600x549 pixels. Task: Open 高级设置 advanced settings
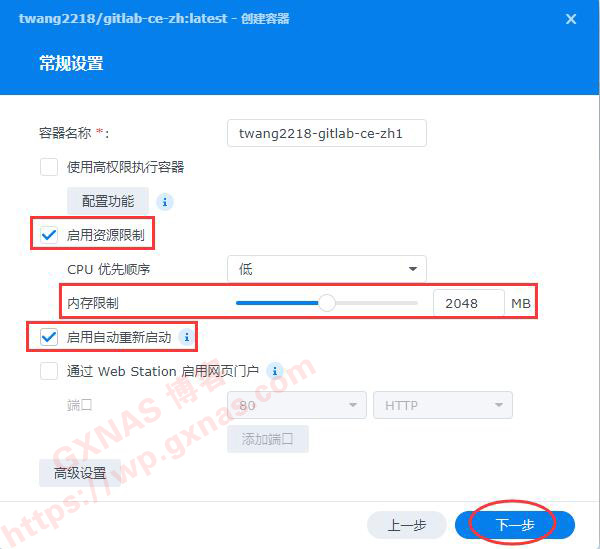pyautogui.click(x=80, y=473)
